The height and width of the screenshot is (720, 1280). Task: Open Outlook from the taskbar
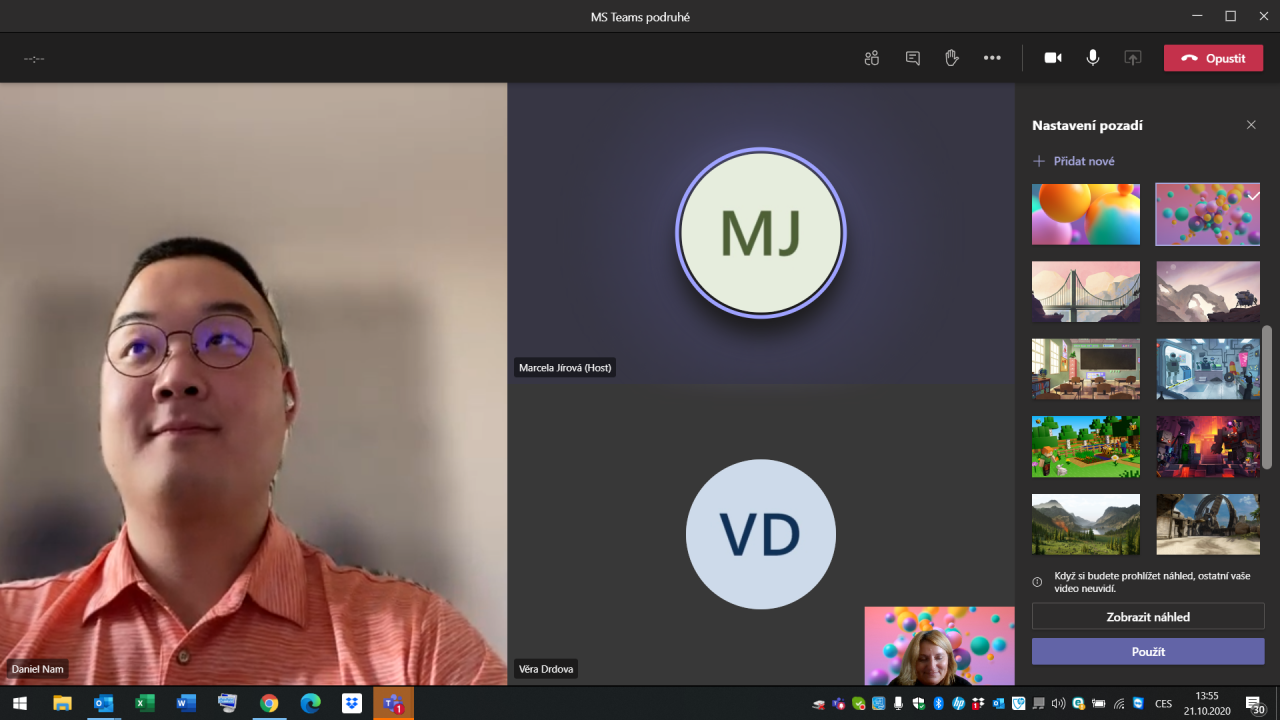tap(103, 703)
